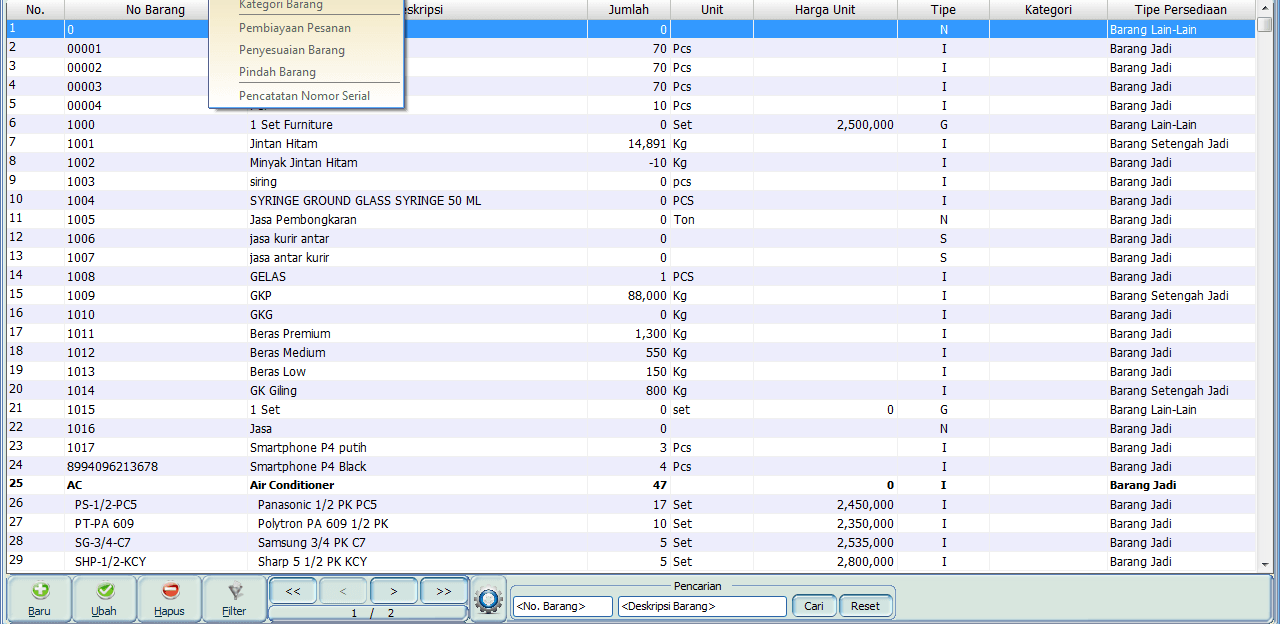Screen dimensions: 1280x624
Task: Go to first page with << button
Action: (293, 591)
